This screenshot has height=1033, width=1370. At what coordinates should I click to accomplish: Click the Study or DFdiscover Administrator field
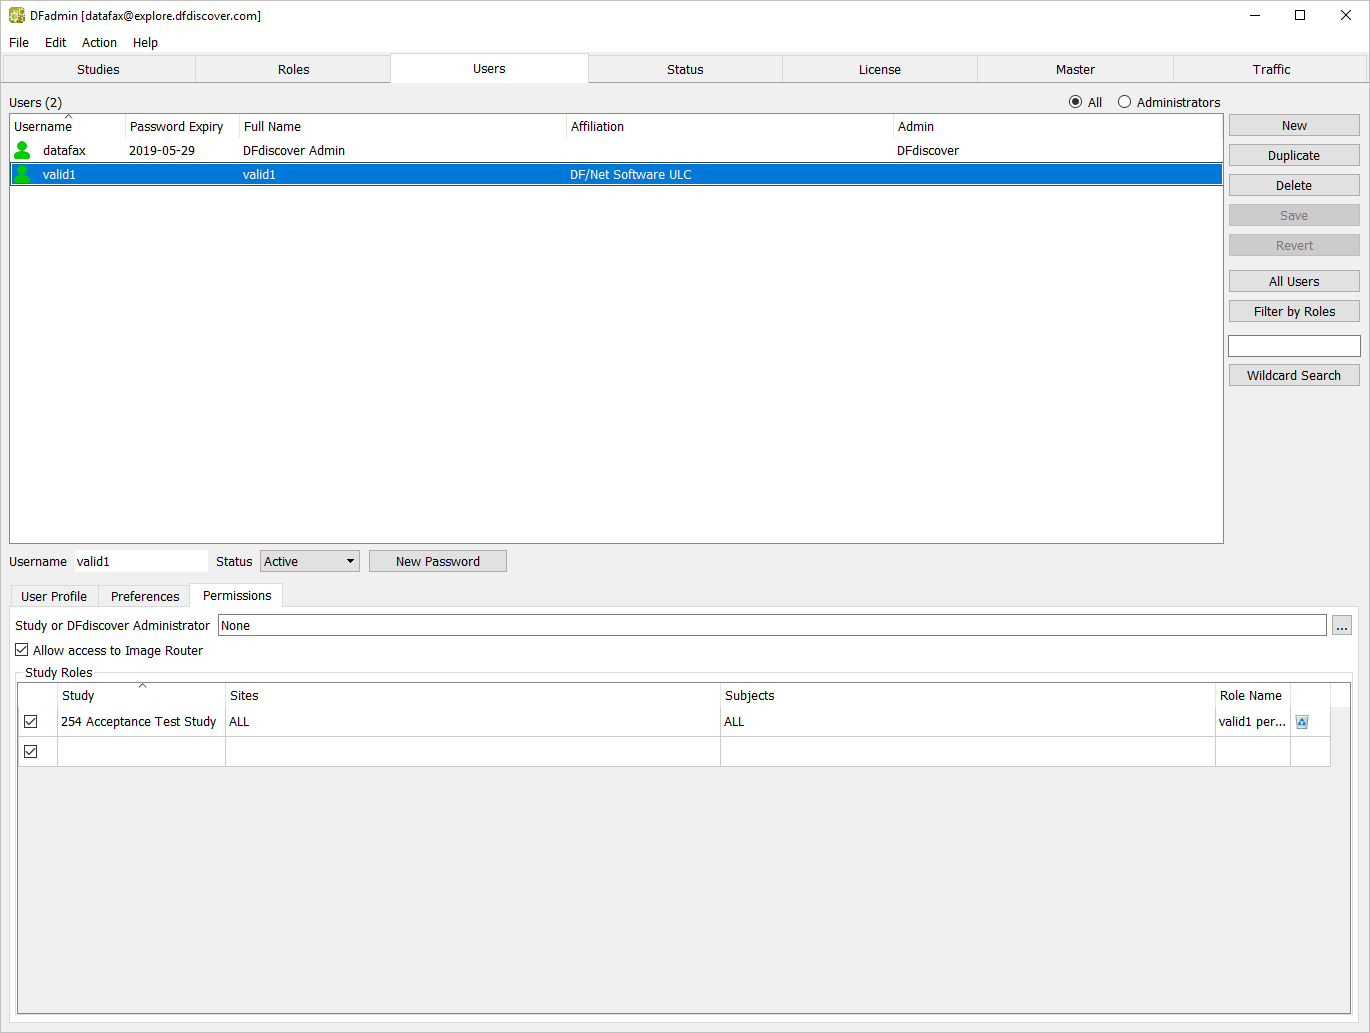pyautogui.click(x=771, y=626)
